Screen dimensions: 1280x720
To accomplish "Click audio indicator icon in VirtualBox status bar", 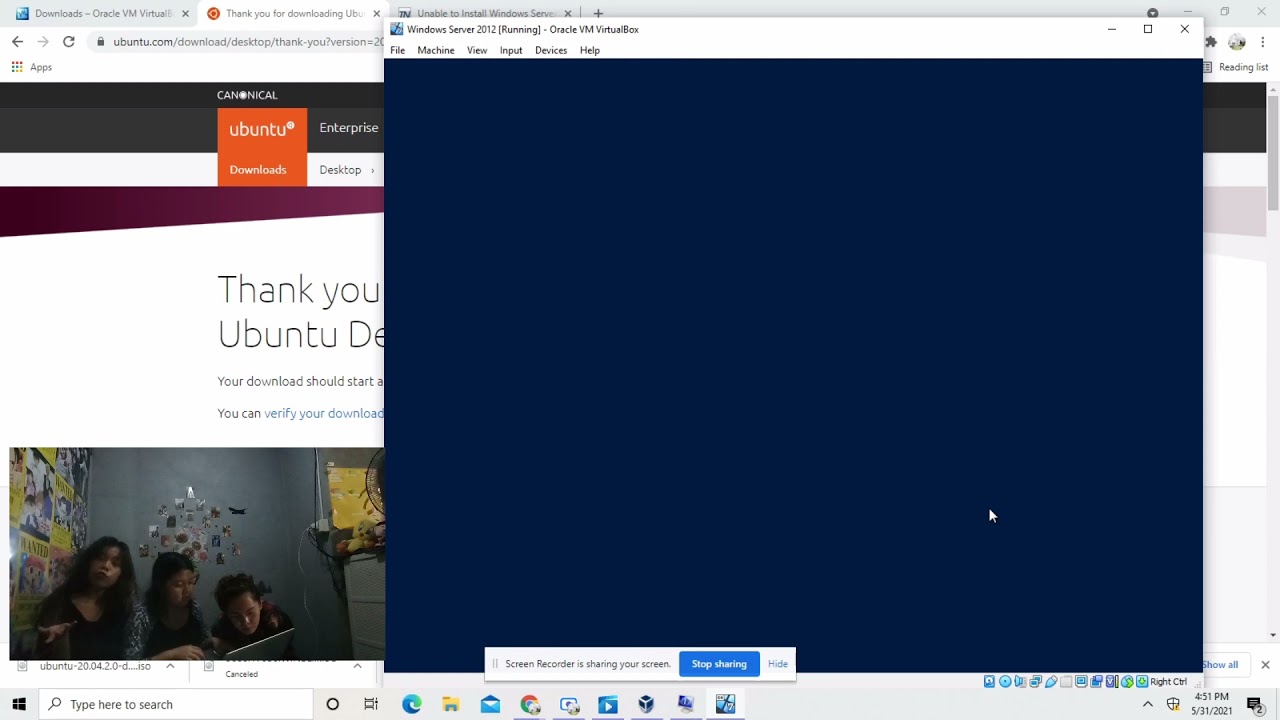I will [1020, 681].
